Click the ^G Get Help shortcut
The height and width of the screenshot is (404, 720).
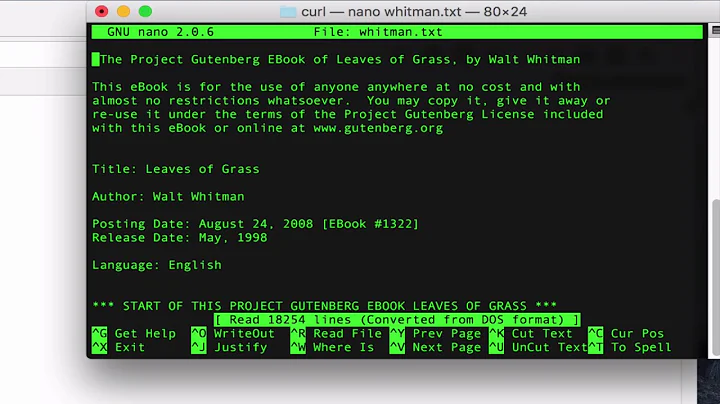(133, 333)
